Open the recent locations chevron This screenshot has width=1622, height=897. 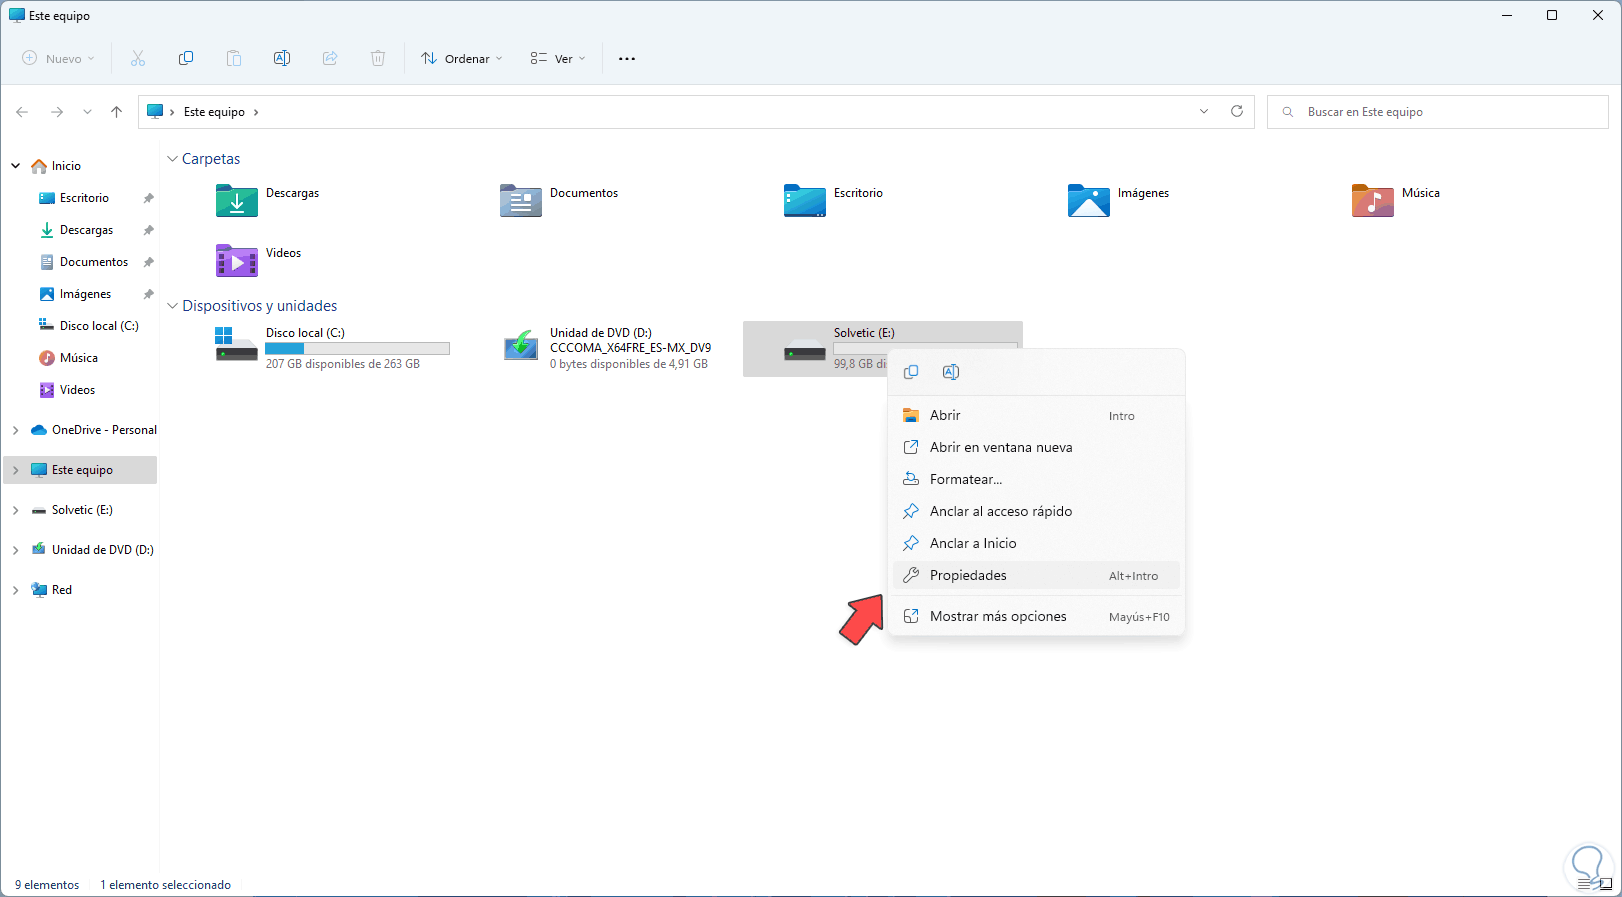87,112
